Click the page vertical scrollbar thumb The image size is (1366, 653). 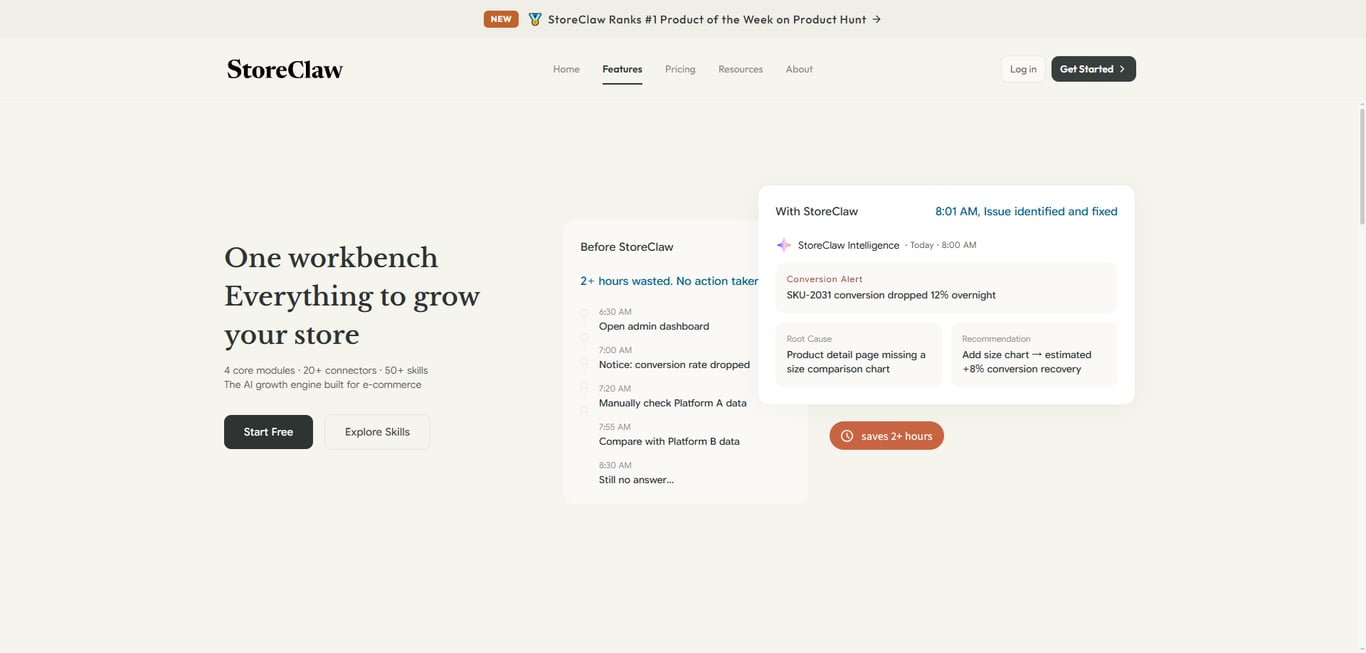[x=1361, y=165]
